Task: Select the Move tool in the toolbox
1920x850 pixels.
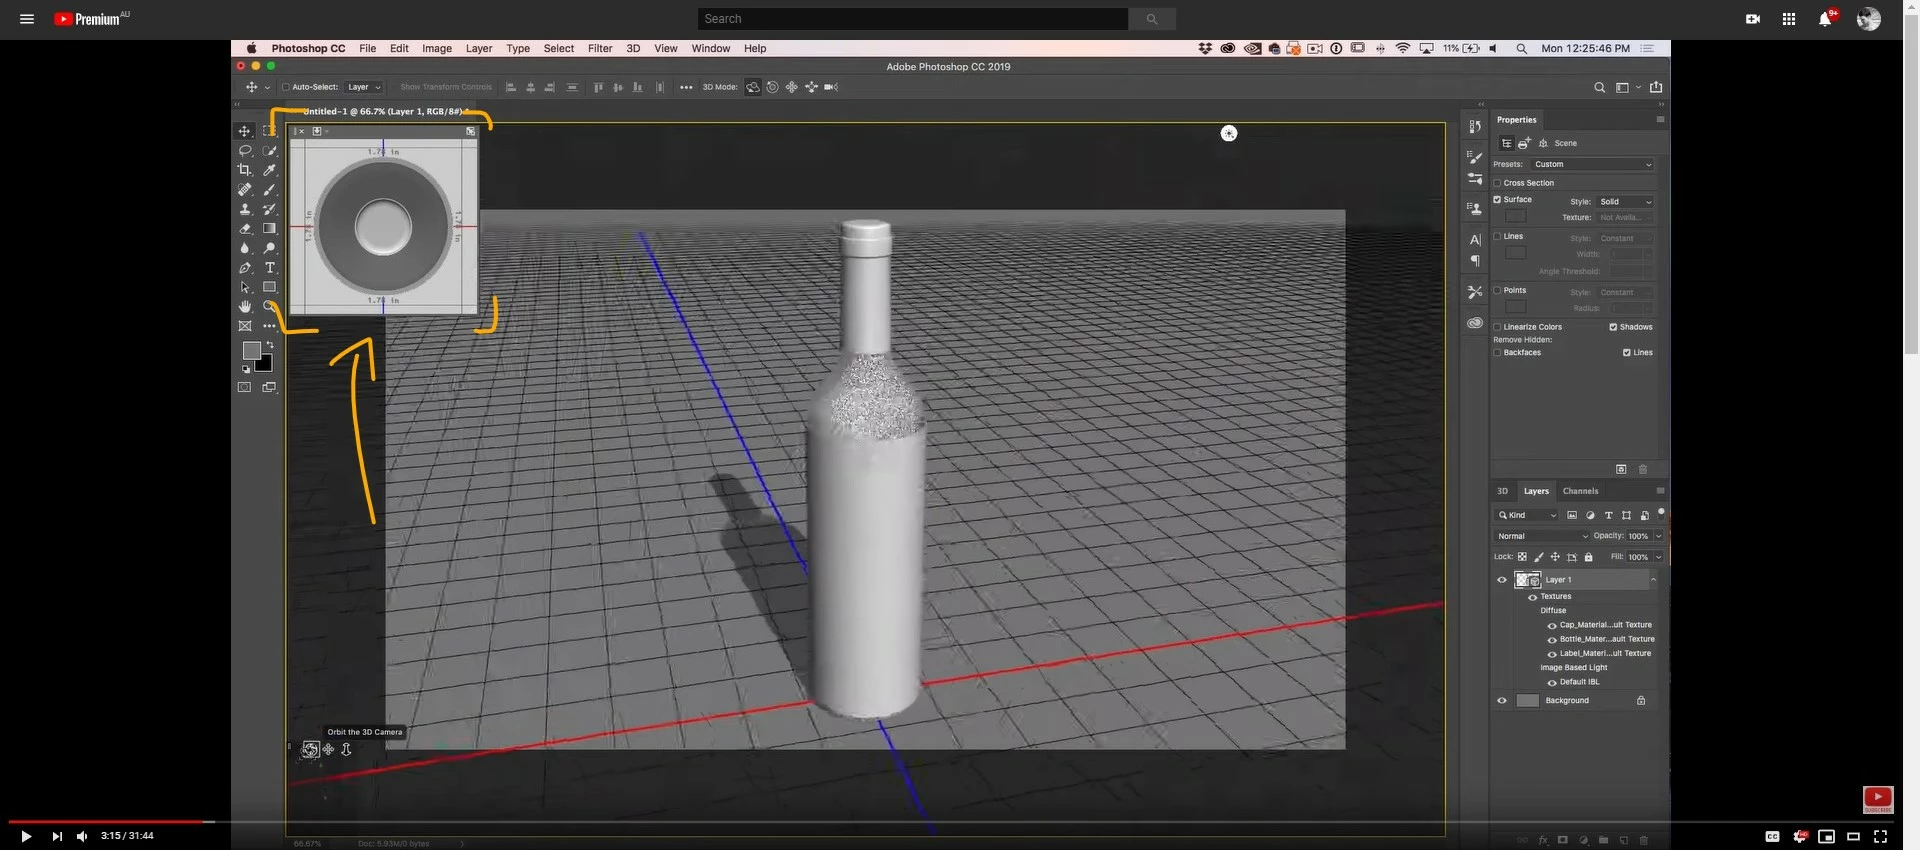Action: click(x=244, y=131)
